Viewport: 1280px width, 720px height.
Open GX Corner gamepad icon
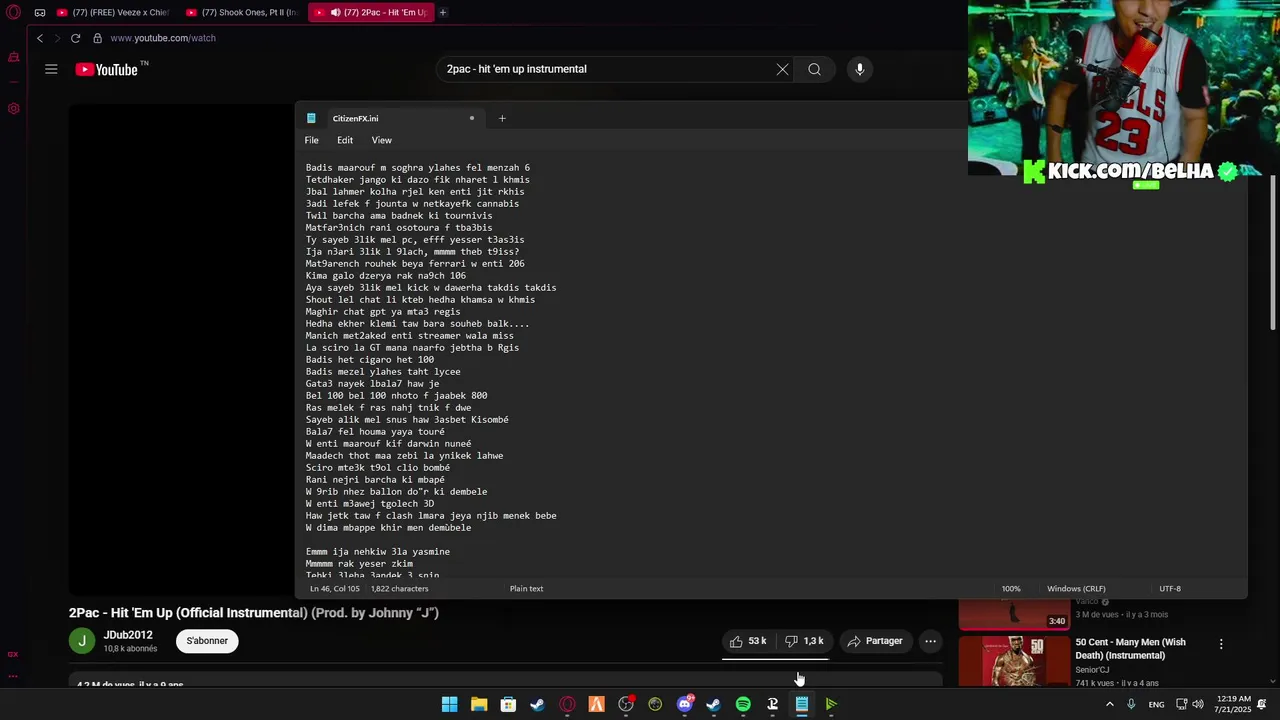pyautogui.click(x=40, y=13)
